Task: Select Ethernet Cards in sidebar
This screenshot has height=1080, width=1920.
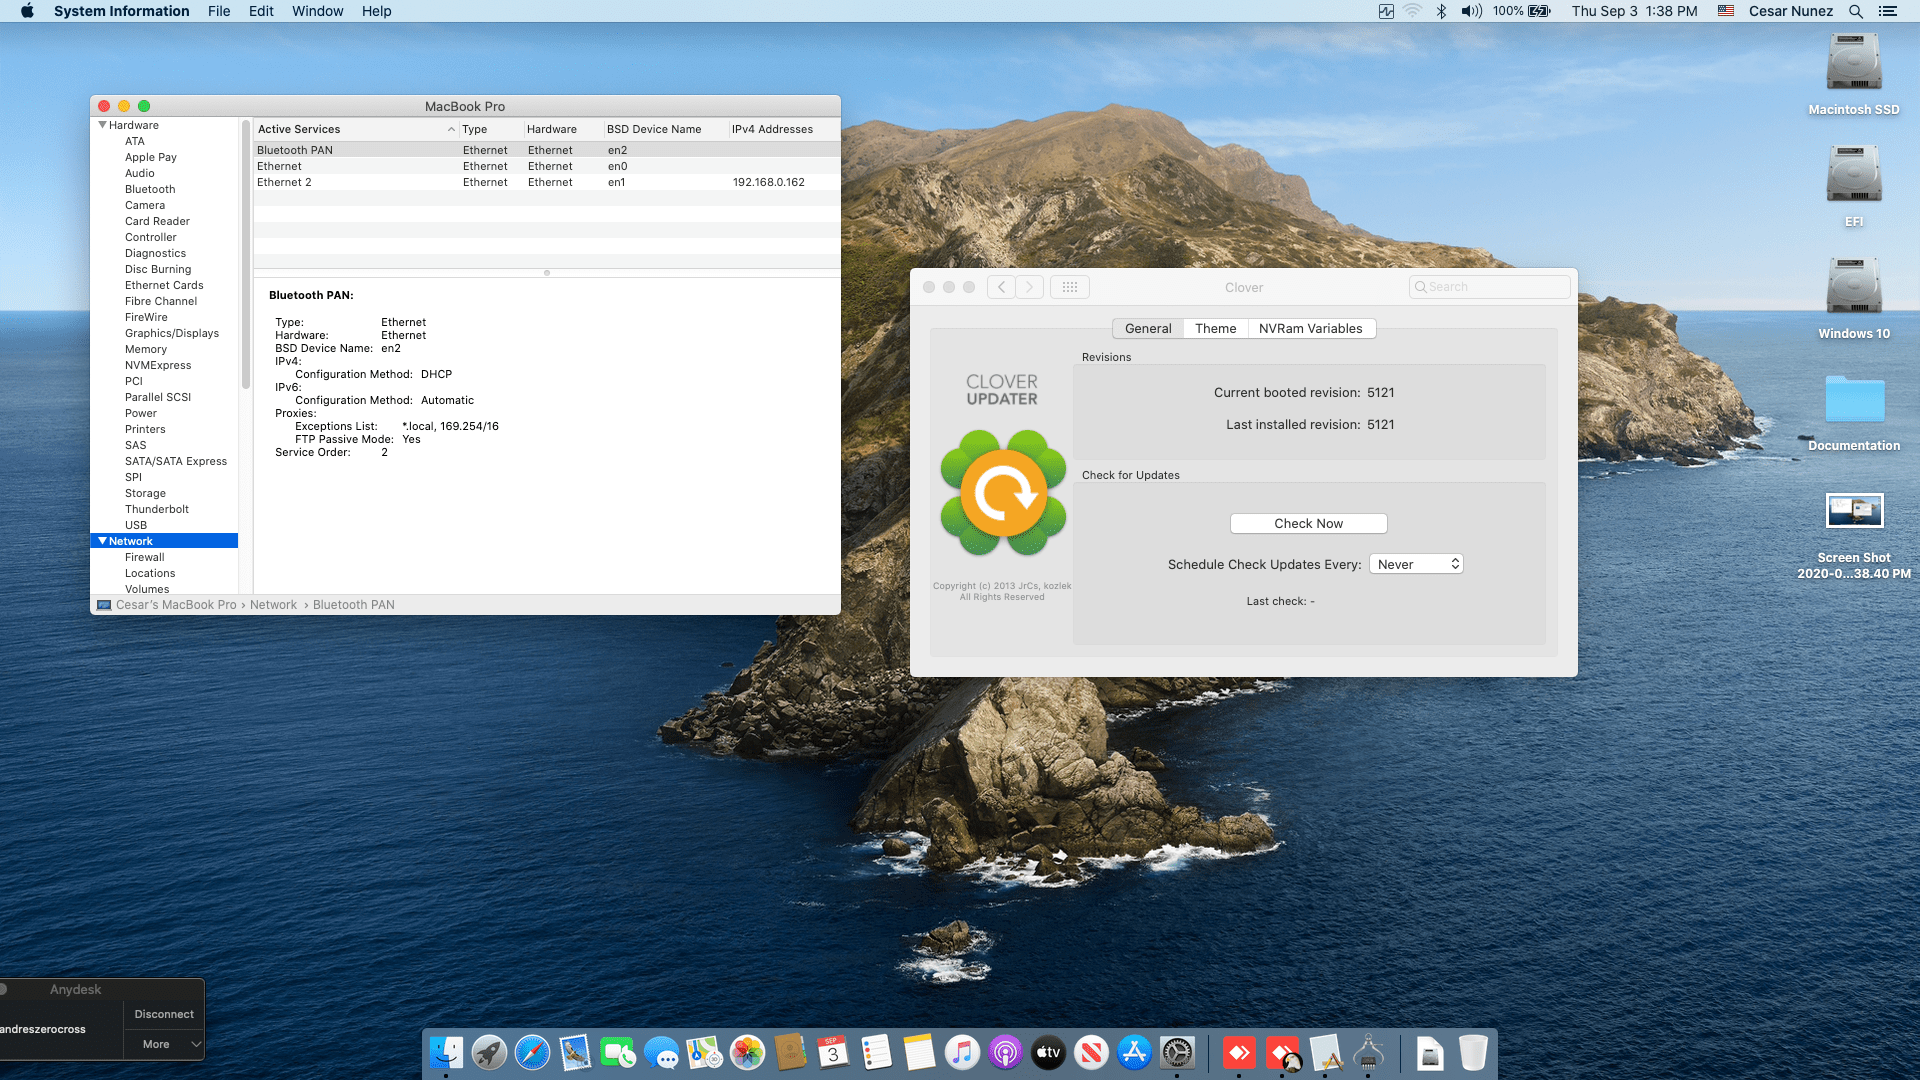Action: (164, 285)
